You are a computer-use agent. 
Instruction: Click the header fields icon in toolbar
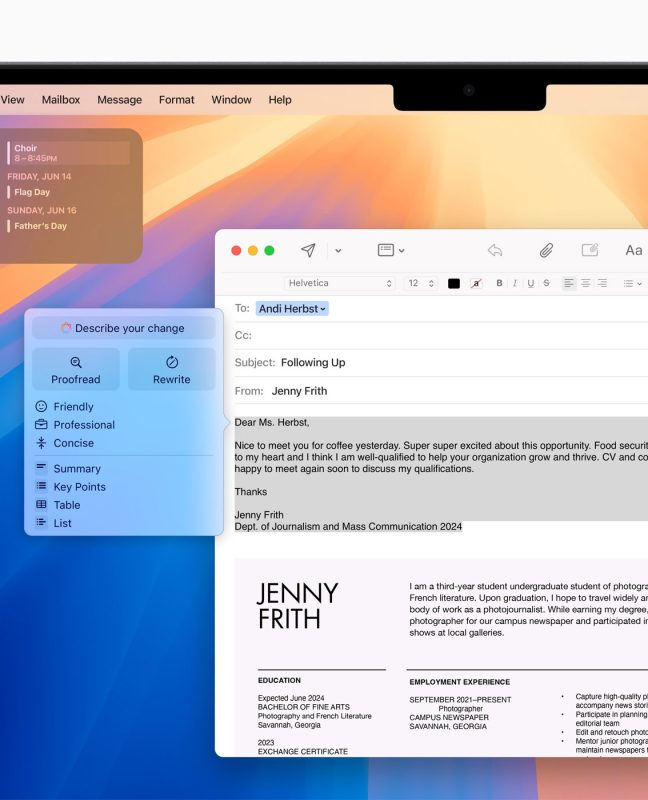pos(386,249)
